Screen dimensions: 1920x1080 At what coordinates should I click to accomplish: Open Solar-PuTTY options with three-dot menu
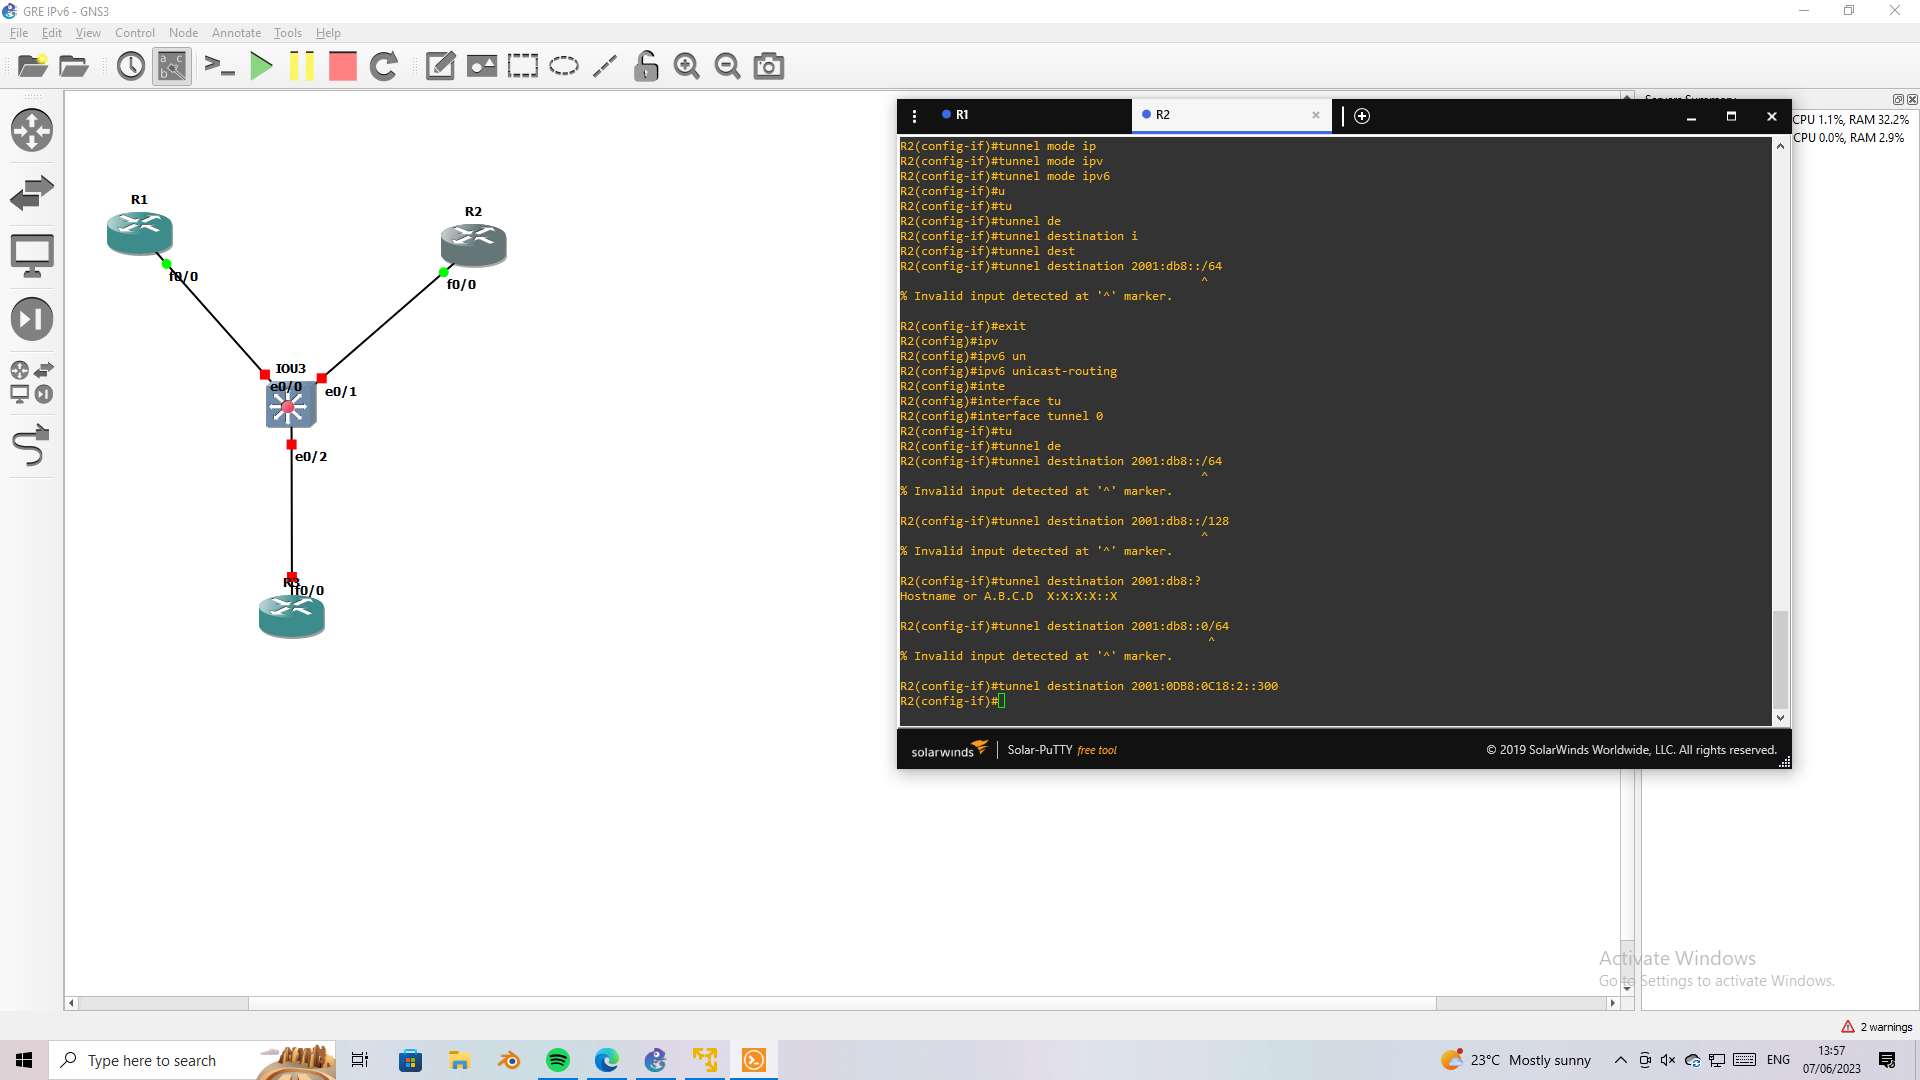coord(915,115)
